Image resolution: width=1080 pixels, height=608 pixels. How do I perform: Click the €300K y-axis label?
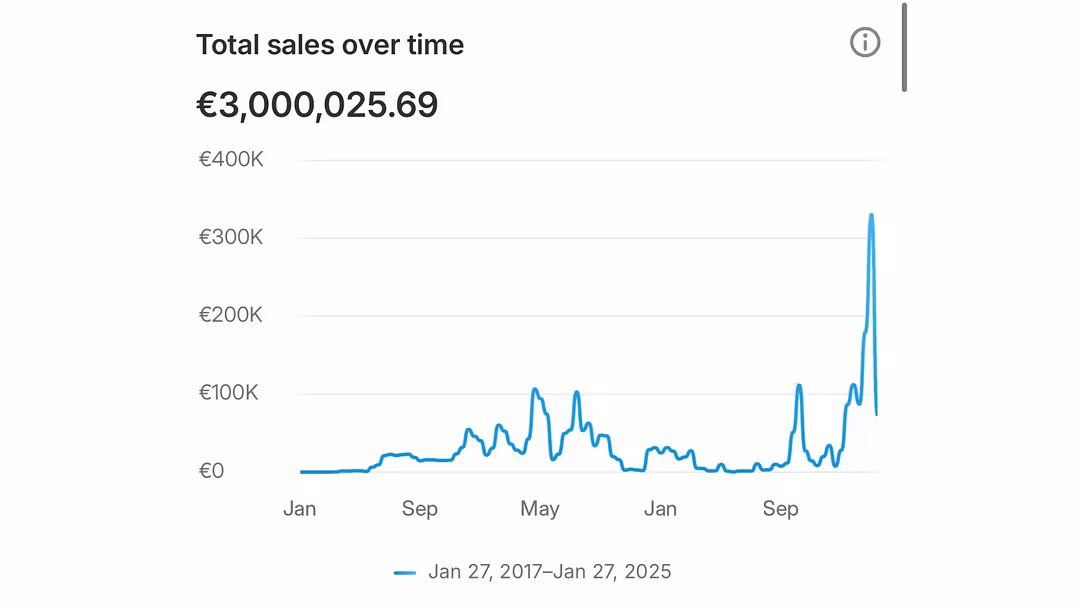[x=231, y=237]
